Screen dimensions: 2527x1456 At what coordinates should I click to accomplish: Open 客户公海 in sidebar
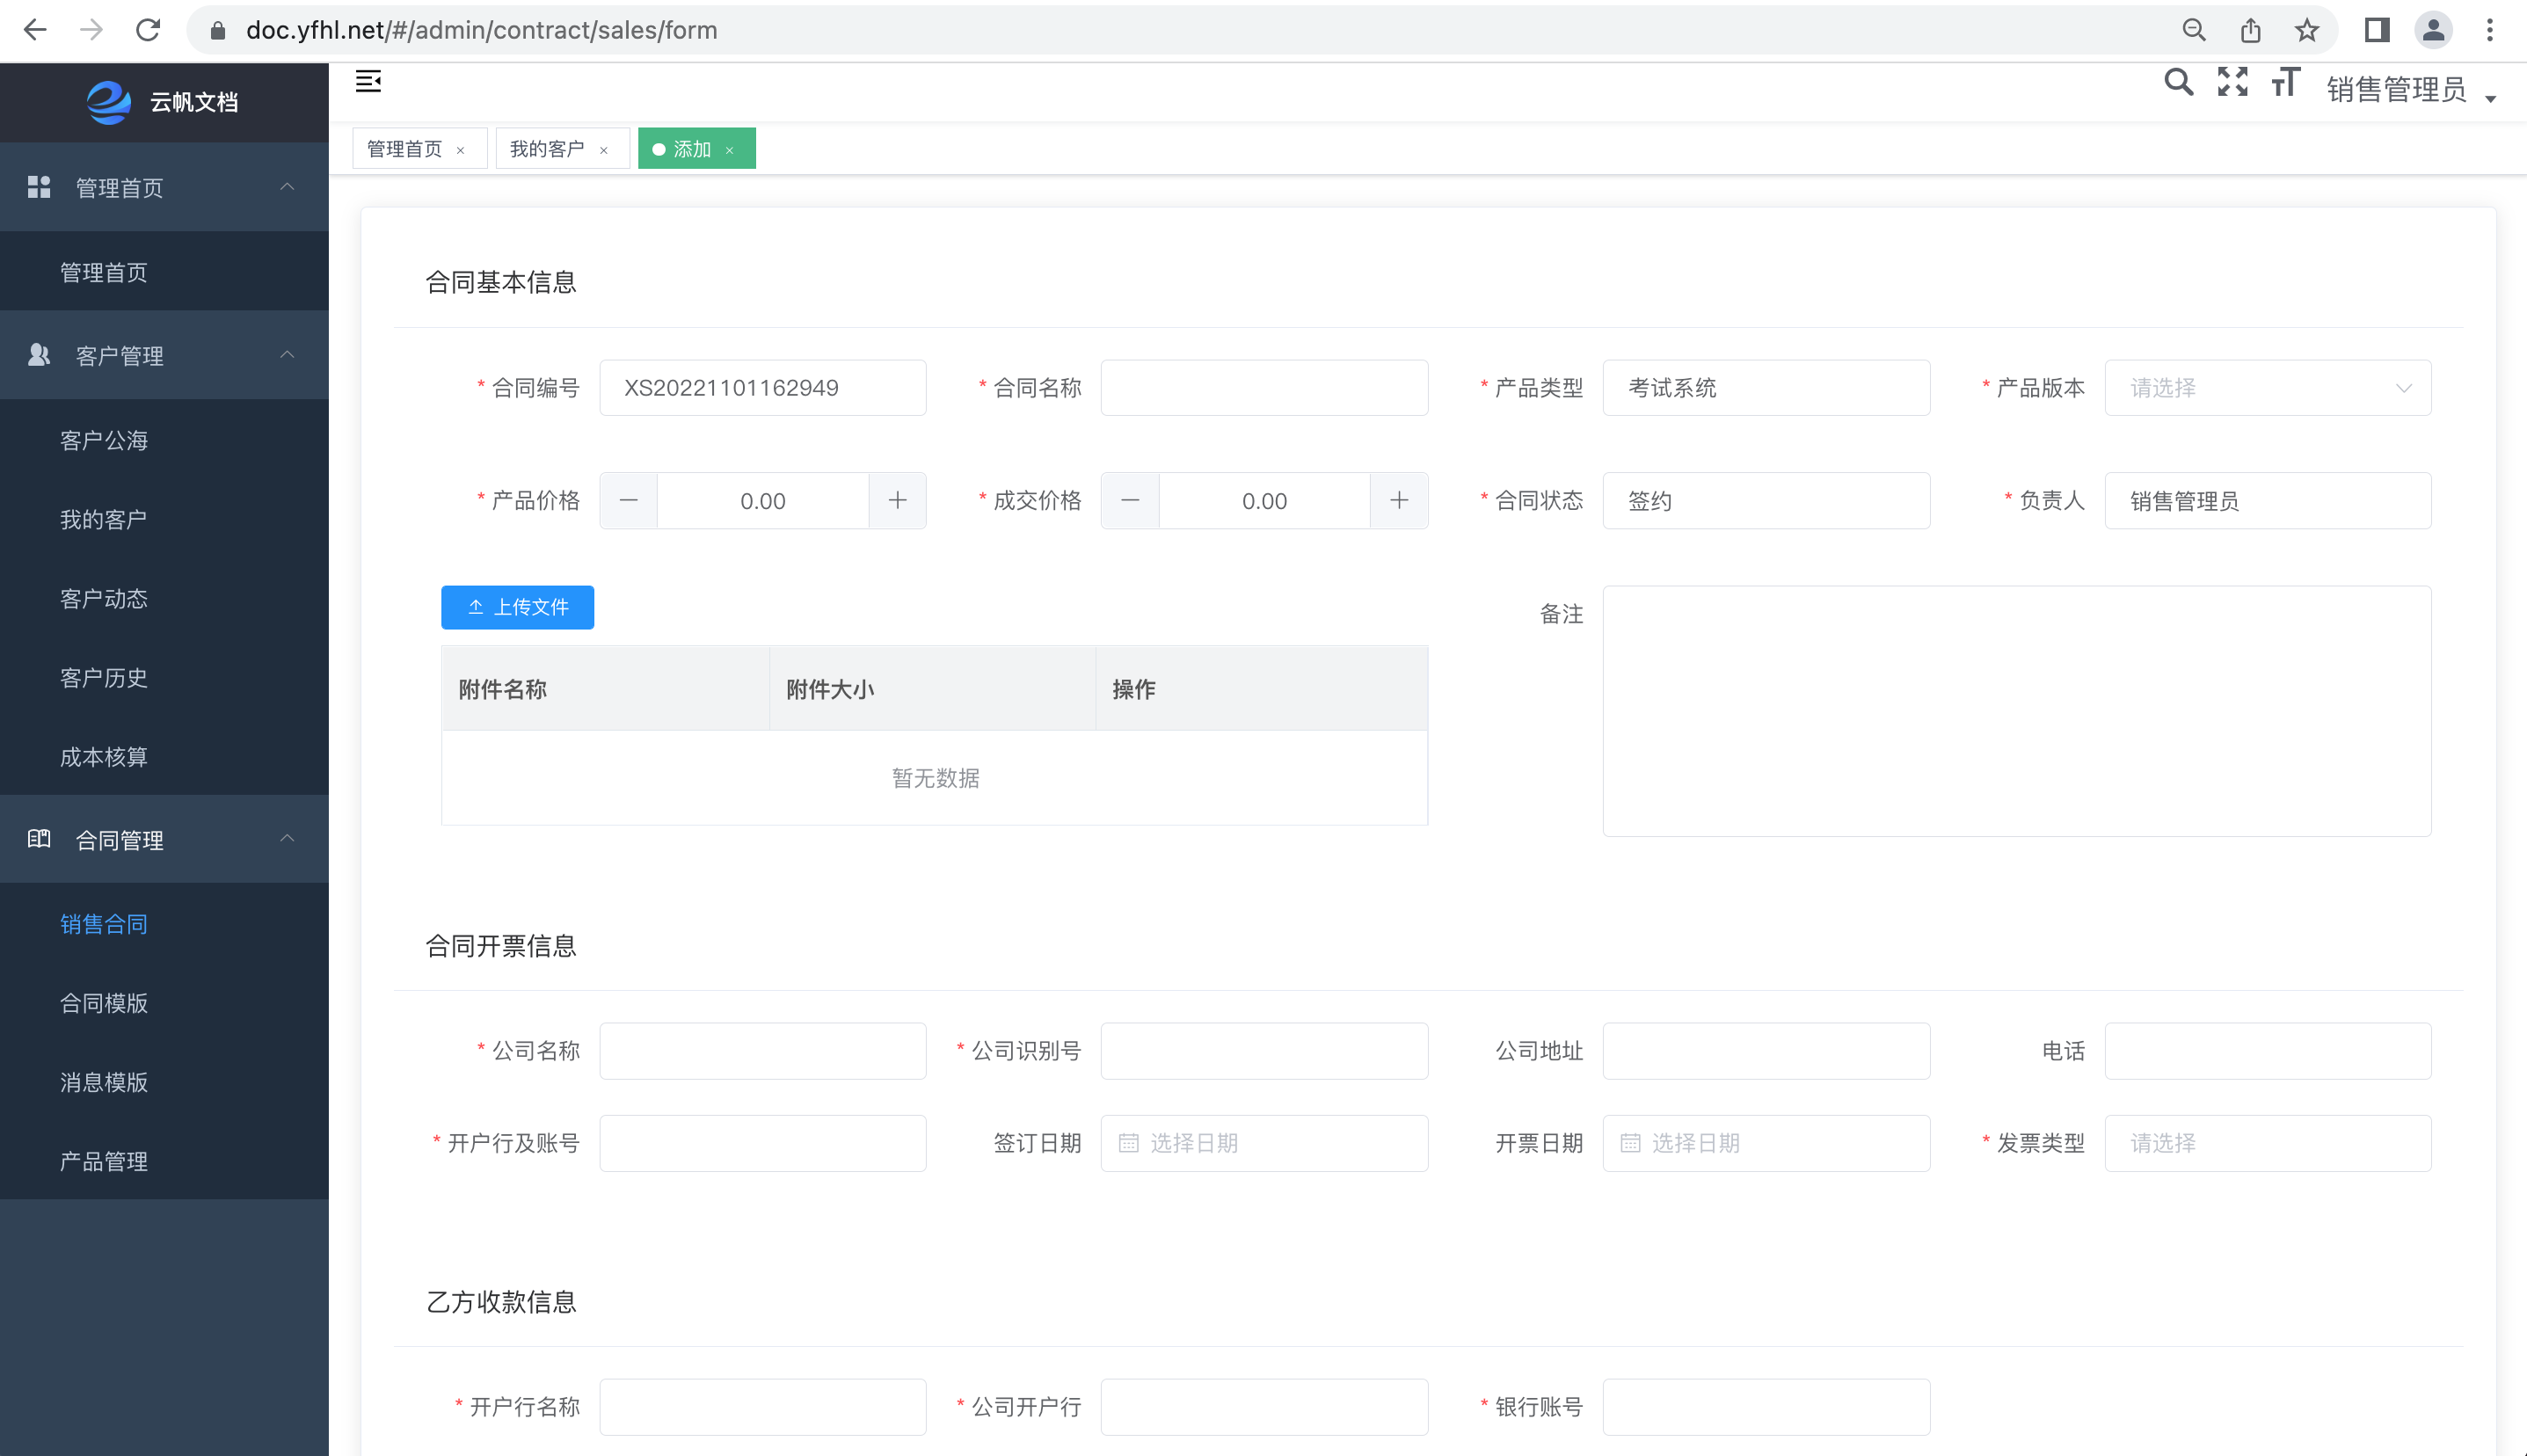tap(164, 440)
